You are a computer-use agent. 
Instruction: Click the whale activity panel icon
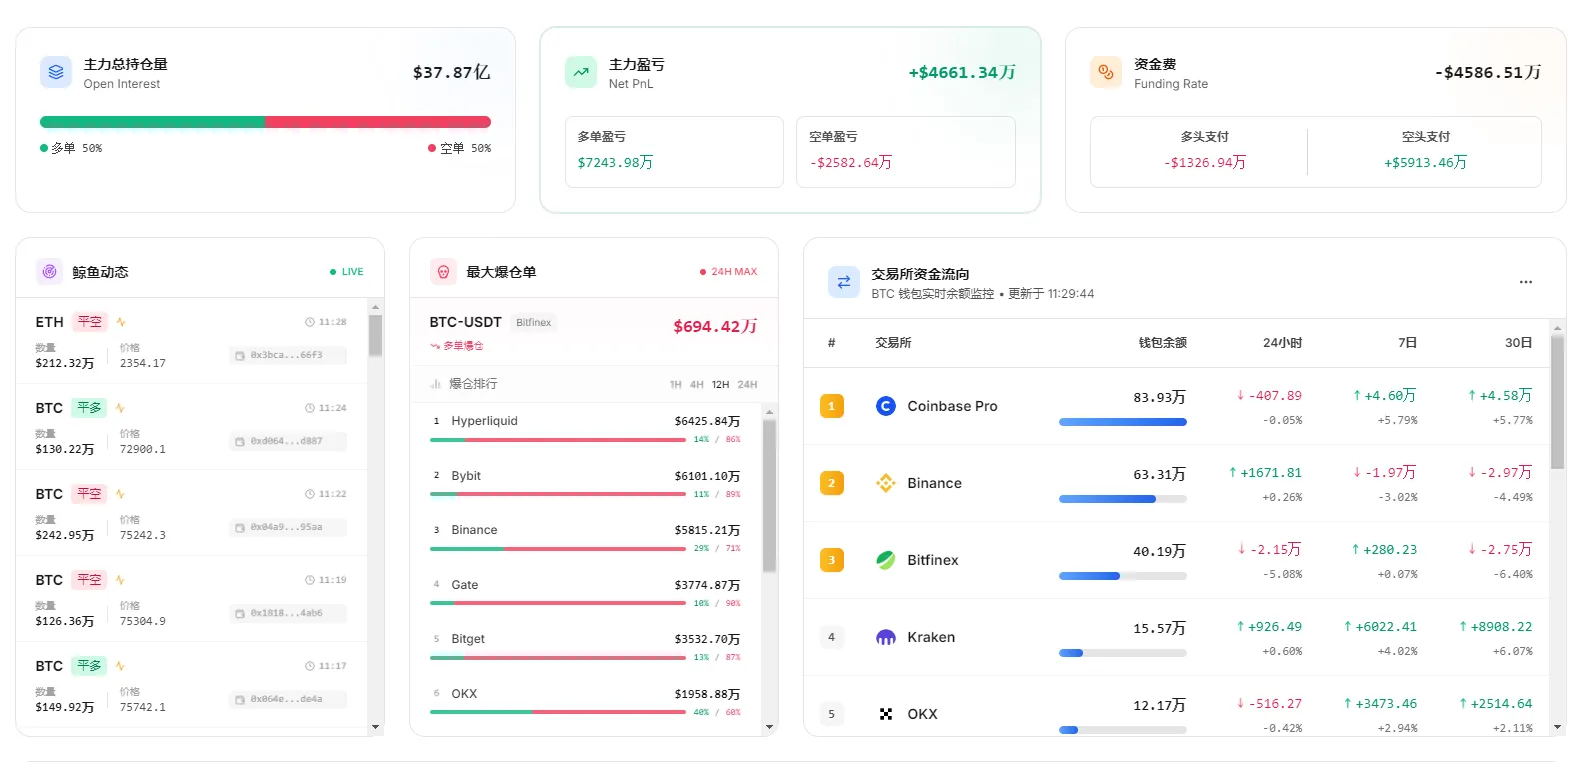[49, 271]
